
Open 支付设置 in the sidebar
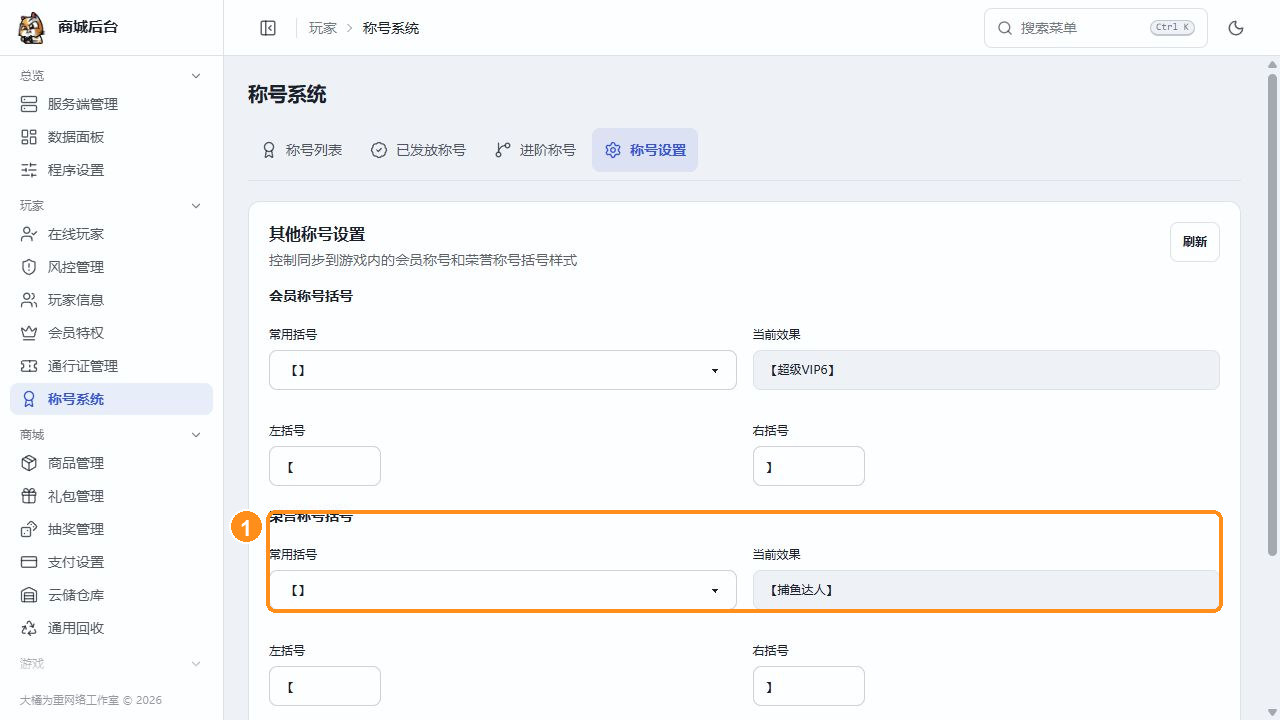(x=111, y=562)
